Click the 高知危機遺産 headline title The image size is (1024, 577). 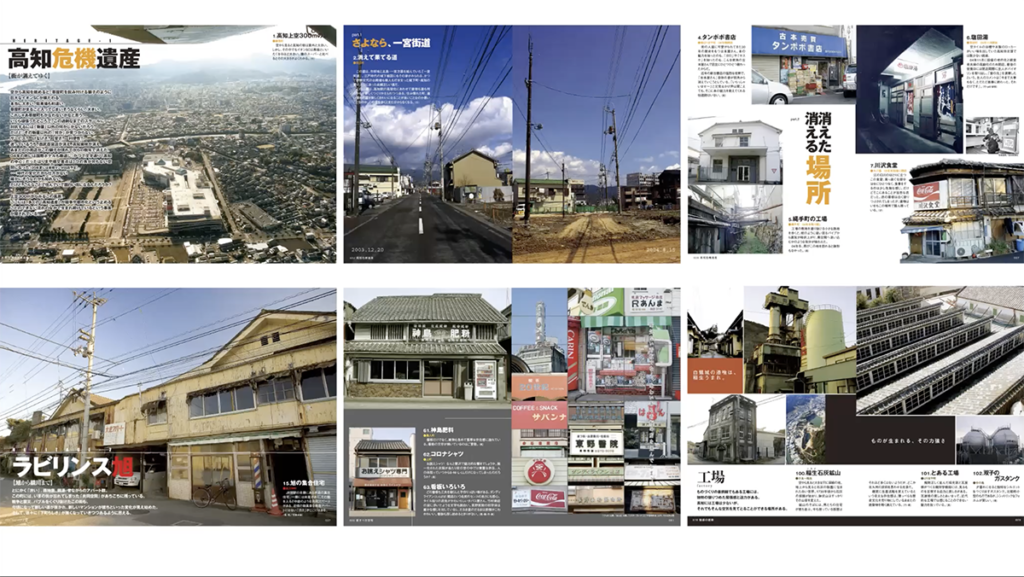74,59
